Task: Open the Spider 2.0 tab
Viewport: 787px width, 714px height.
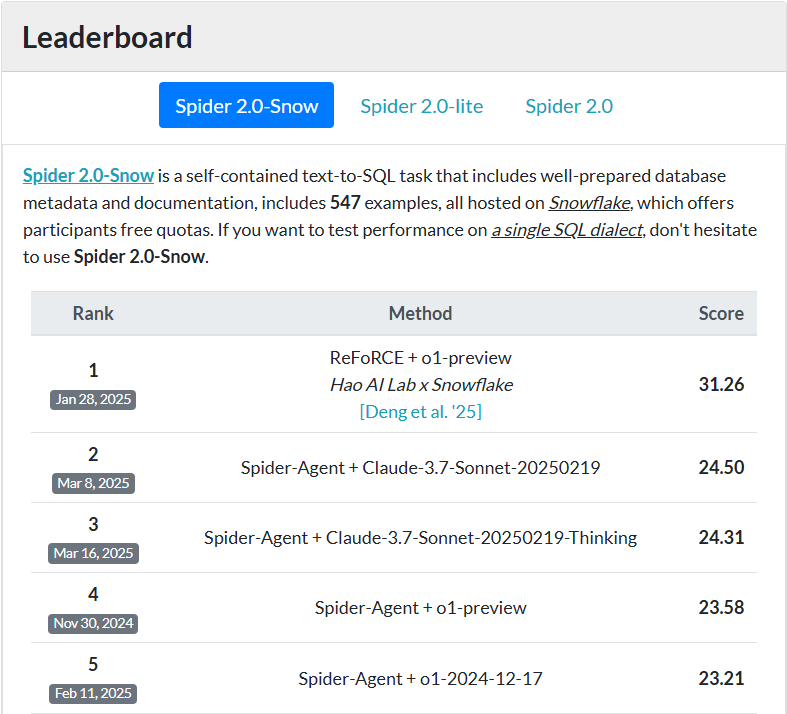Action: pos(569,106)
